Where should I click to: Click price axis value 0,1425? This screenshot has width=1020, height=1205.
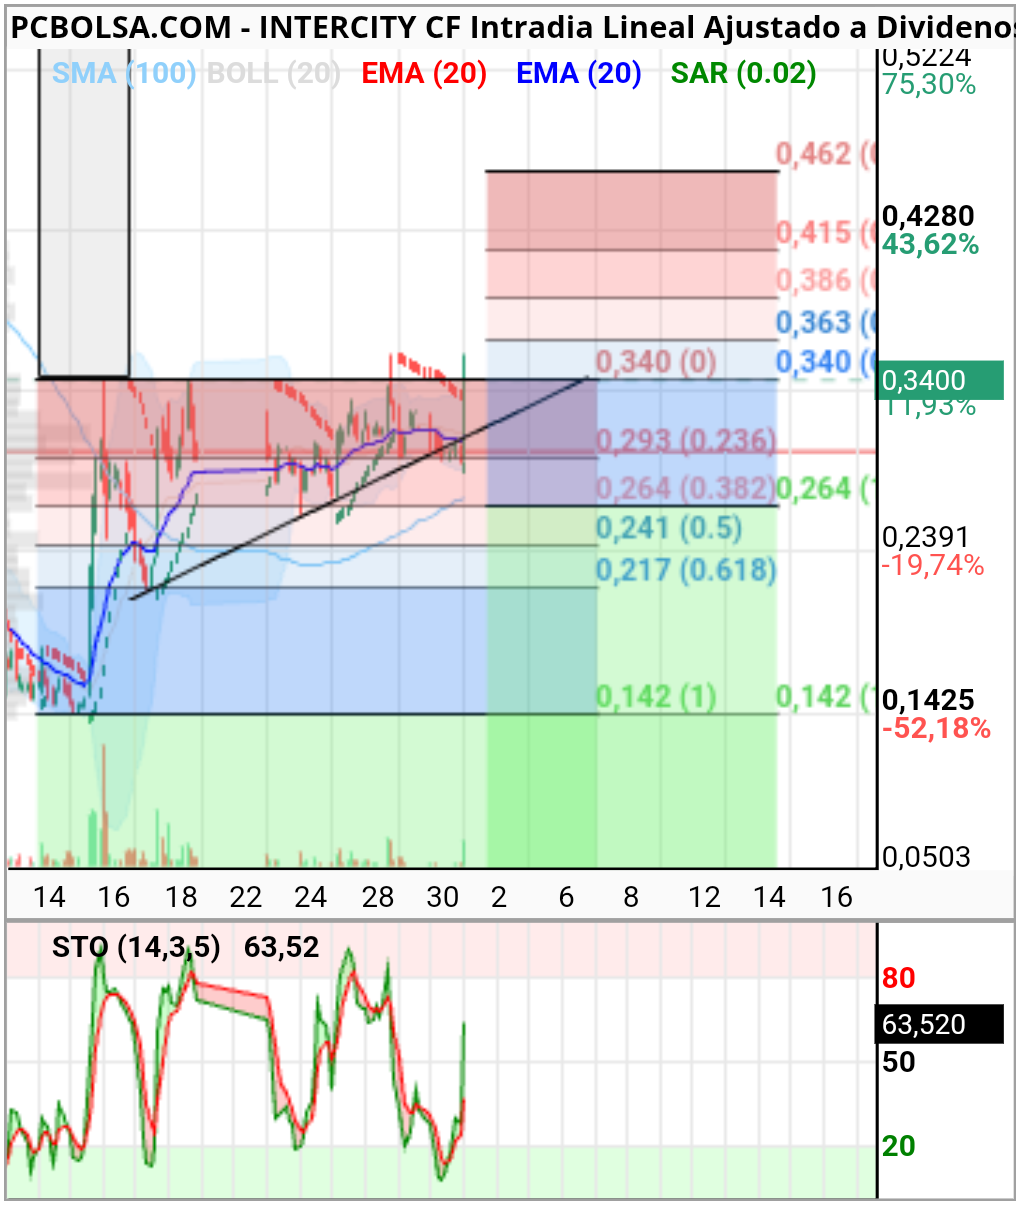[x=928, y=699]
